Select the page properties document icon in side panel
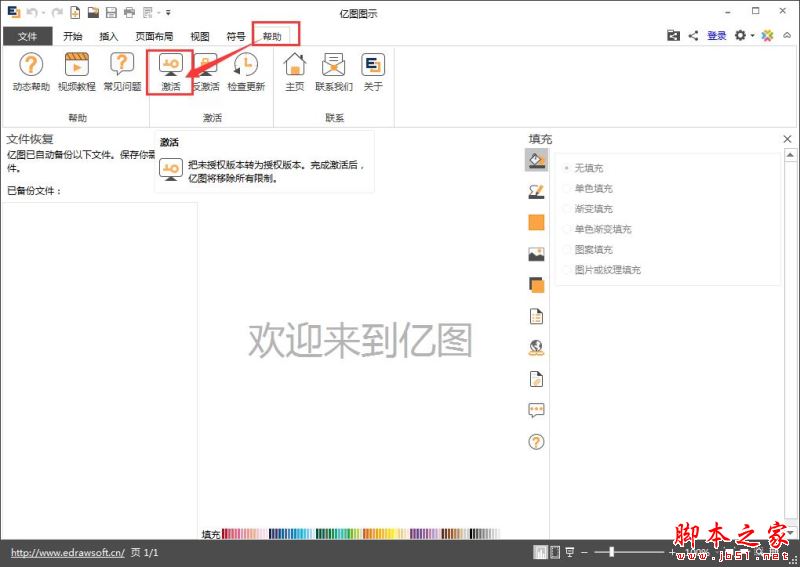Screen dimensions: 800x567 tap(536, 316)
